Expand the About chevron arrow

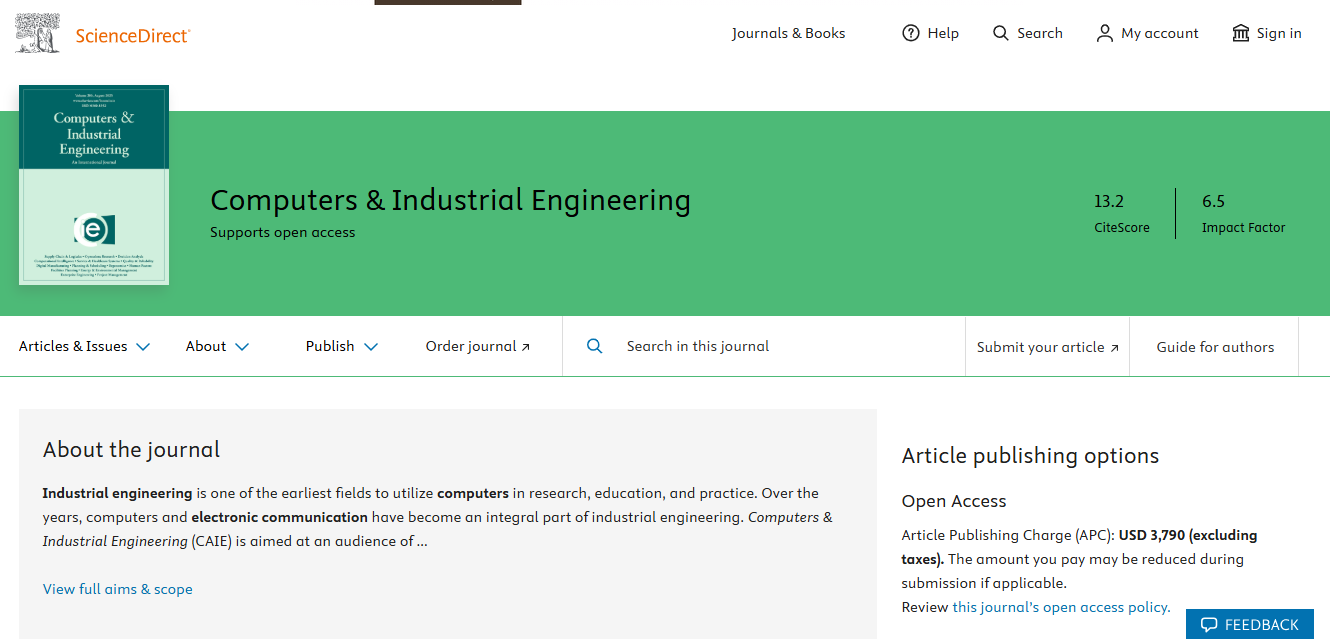(242, 347)
